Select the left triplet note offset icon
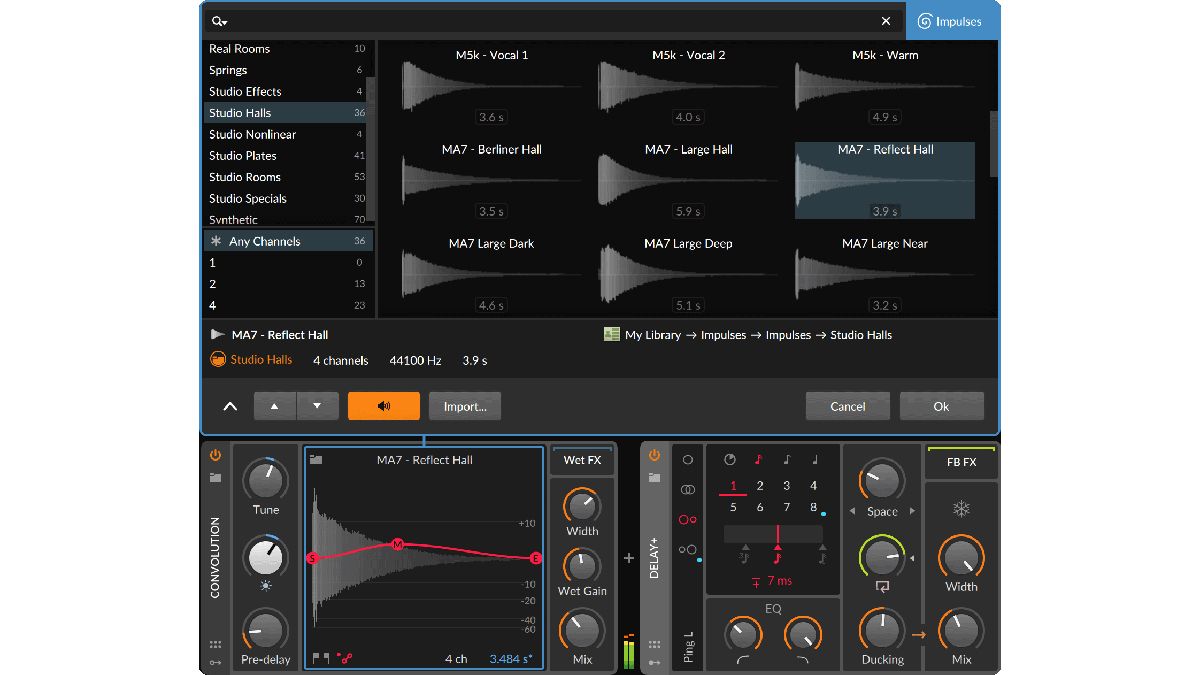 tap(744, 554)
